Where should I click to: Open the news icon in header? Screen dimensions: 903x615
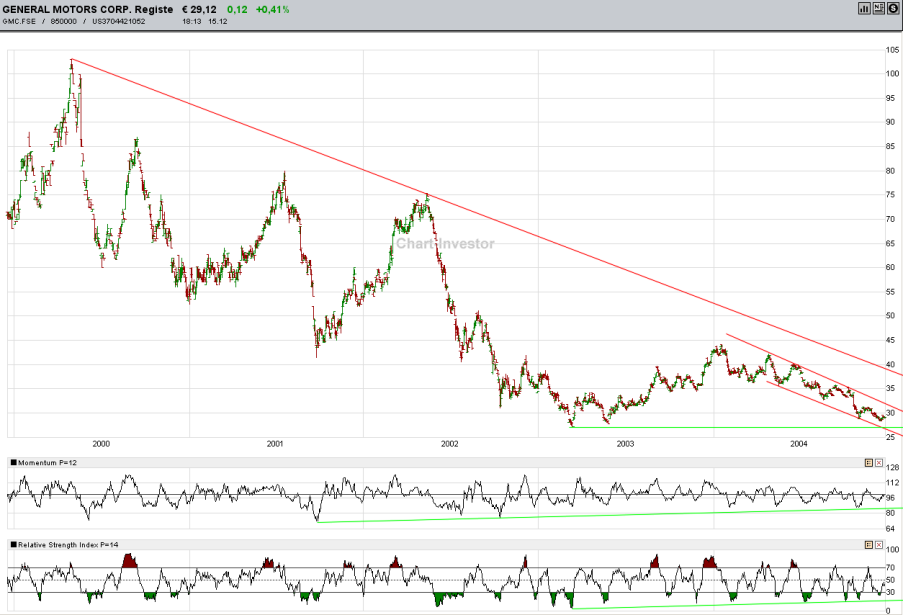coord(878,8)
